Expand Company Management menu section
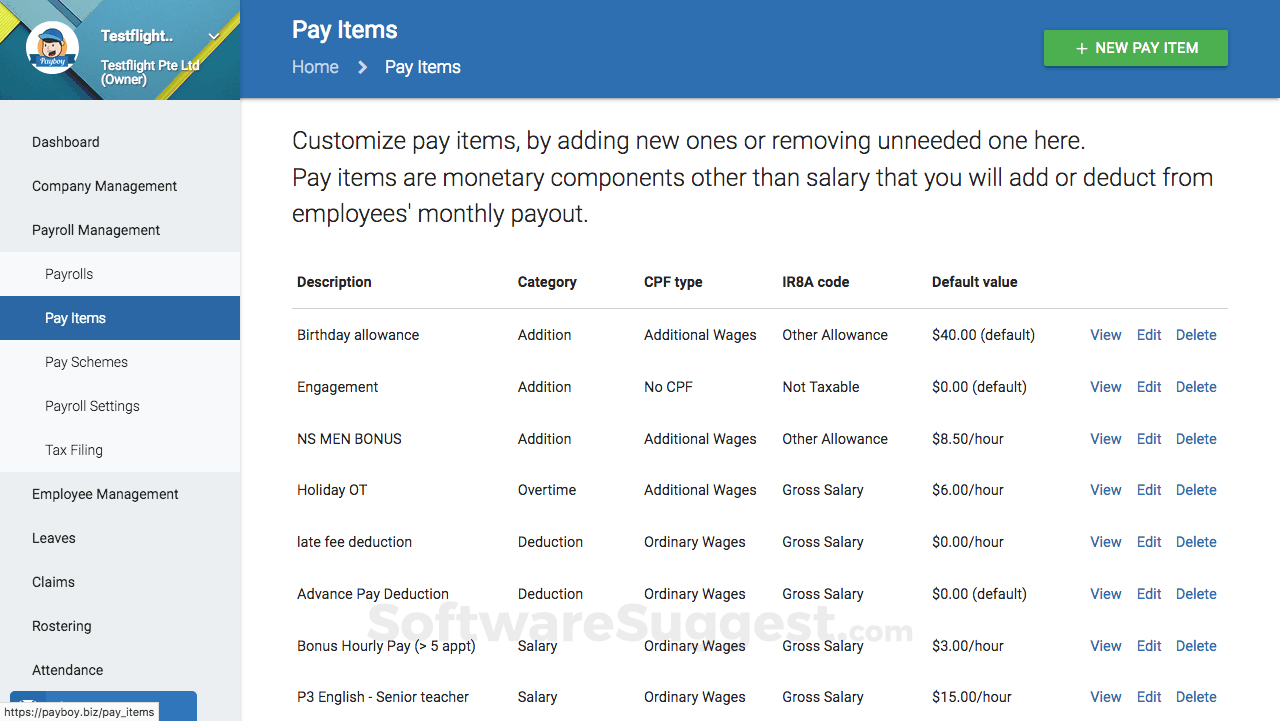The image size is (1280, 721). (104, 186)
